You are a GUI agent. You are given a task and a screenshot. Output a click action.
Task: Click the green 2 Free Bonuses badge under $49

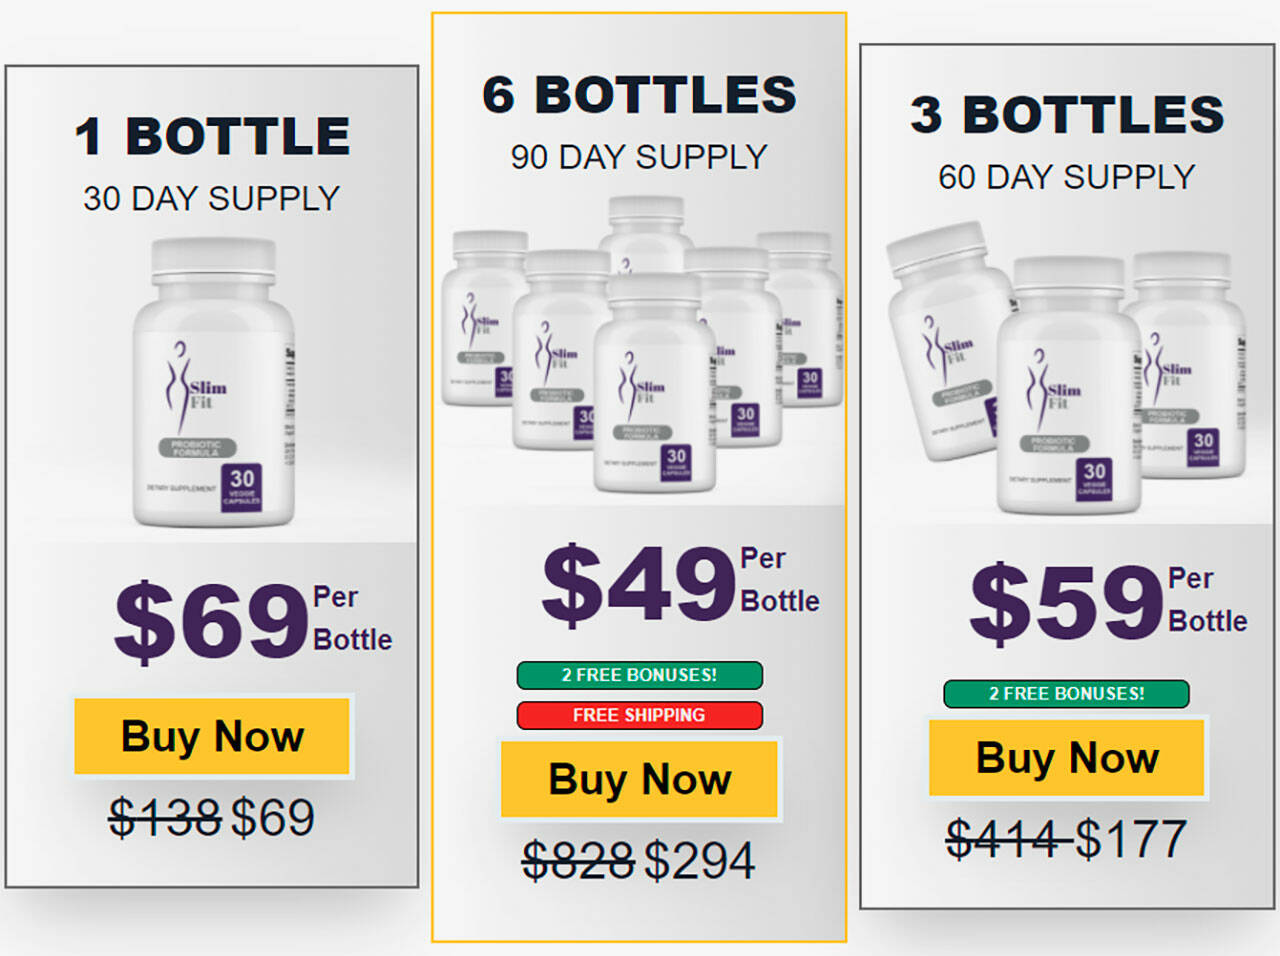[639, 675]
